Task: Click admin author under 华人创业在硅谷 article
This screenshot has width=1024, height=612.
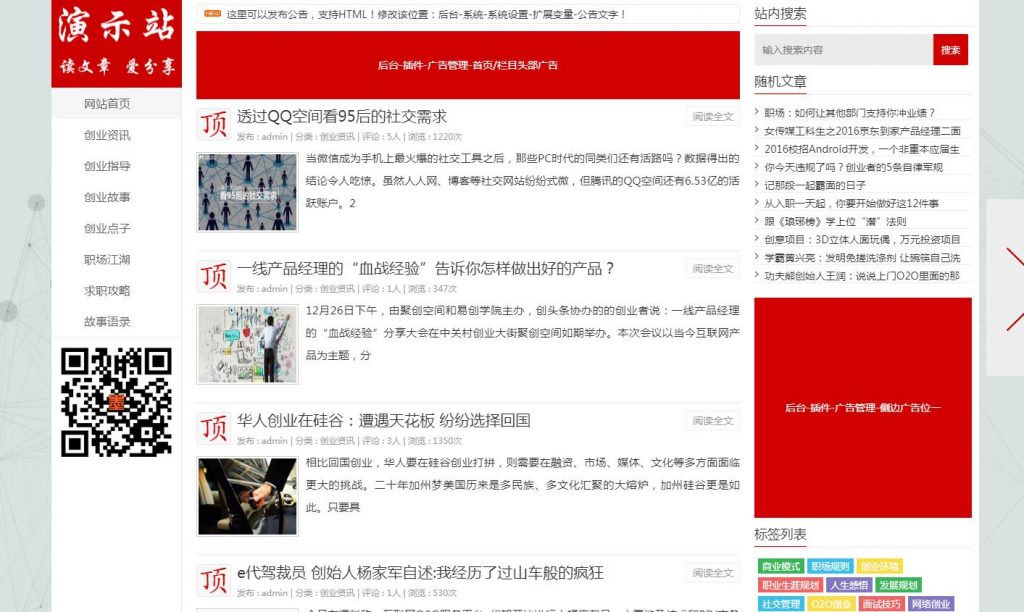Action: 274,442
